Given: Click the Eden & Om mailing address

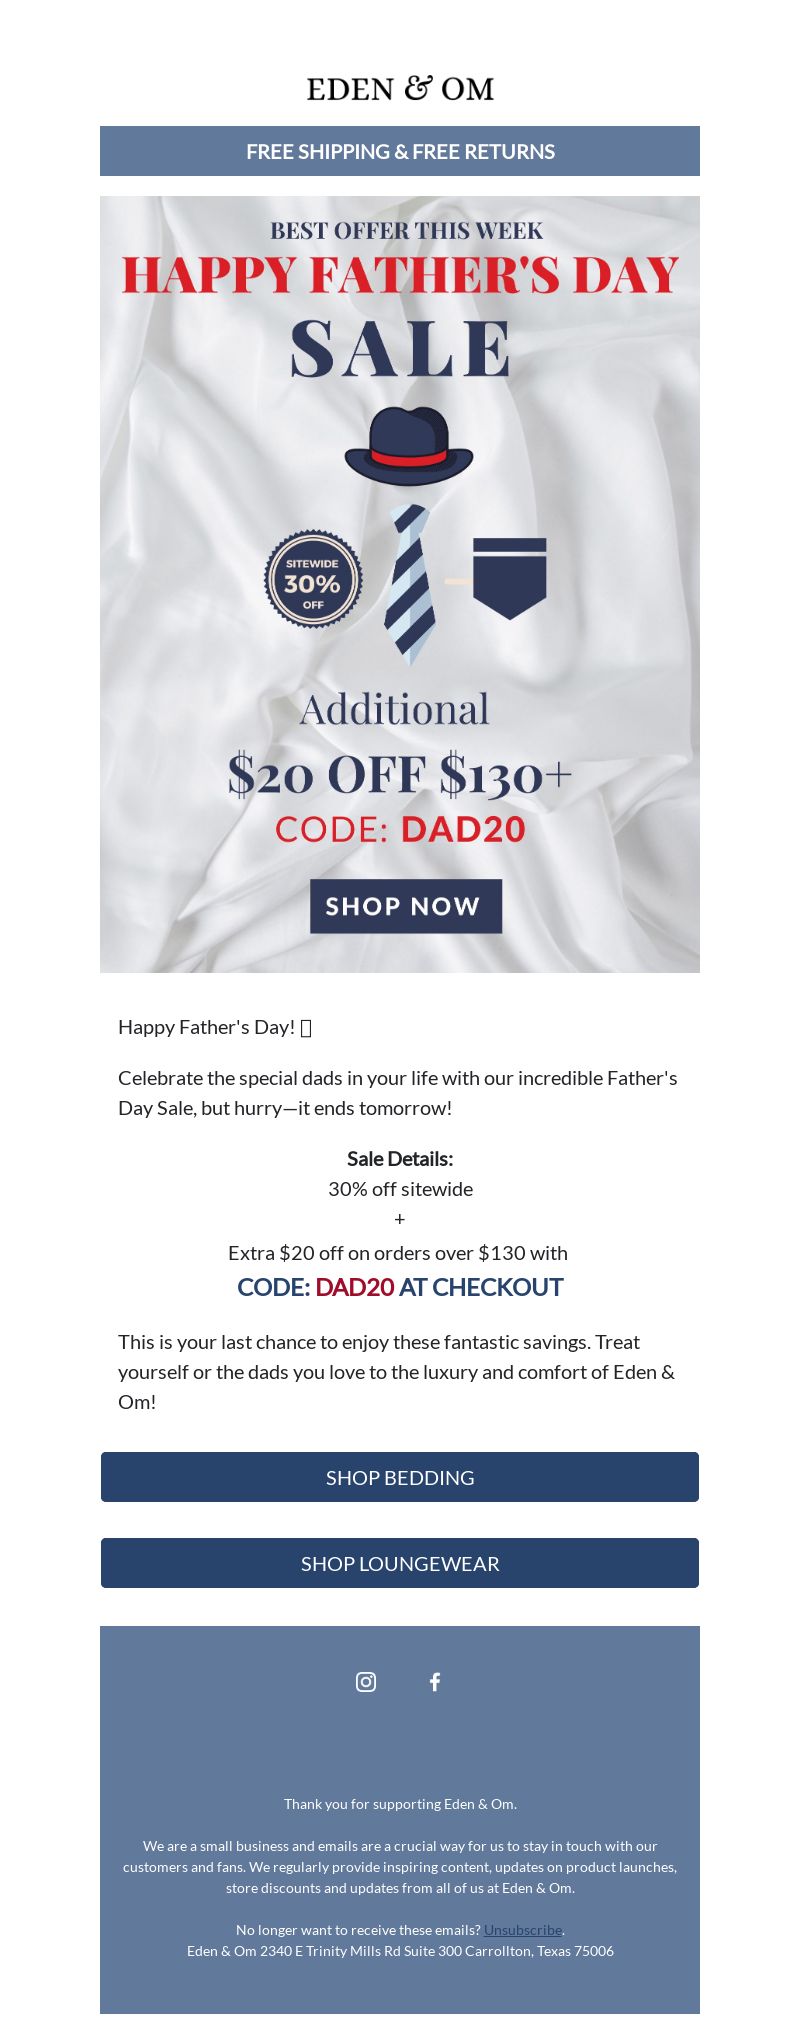Looking at the screenshot, I should (x=400, y=1951).
